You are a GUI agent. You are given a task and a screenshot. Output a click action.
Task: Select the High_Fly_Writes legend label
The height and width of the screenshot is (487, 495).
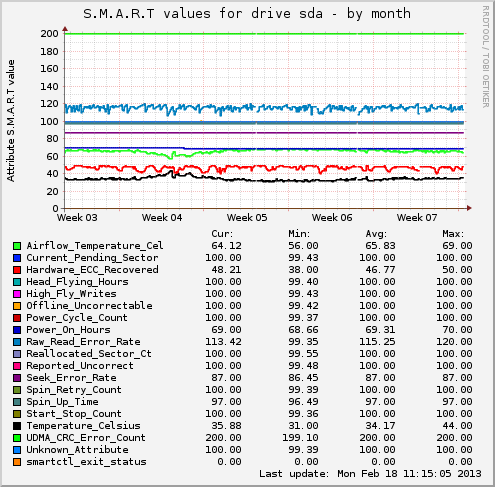71,294
